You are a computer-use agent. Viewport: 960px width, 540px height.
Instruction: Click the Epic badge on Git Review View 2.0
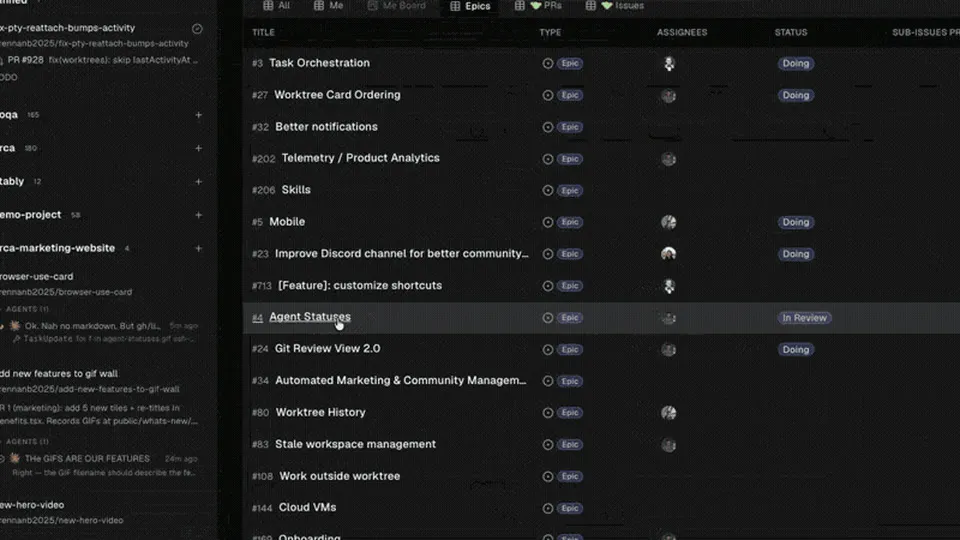click(569, 350)
